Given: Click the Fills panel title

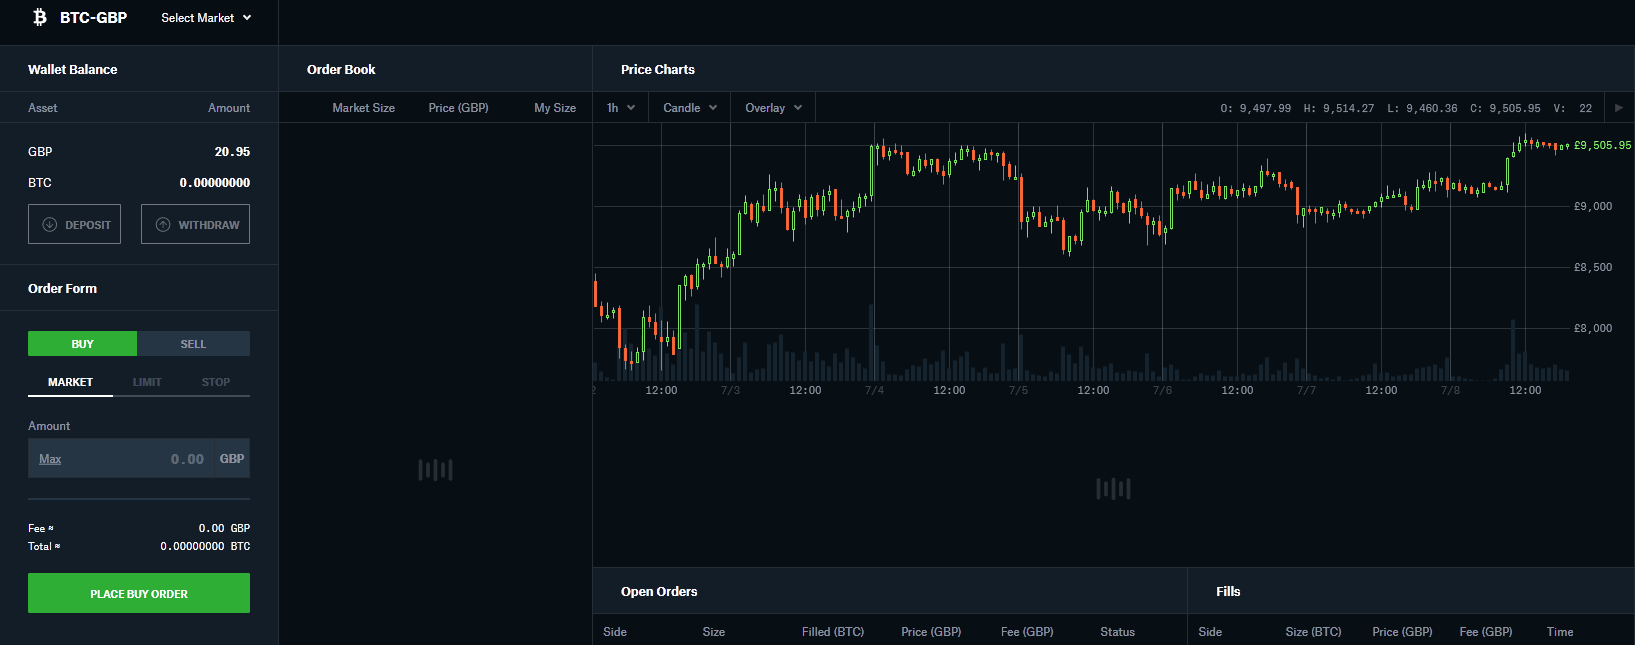Looking at the screenshot, I should pyautogui.click(x=1228, y=592).
